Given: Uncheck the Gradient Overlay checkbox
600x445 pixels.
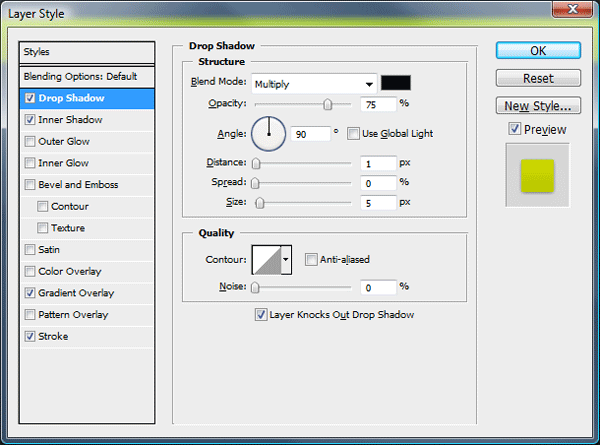Looking at the screenshot, I should (x=30, y=293).
